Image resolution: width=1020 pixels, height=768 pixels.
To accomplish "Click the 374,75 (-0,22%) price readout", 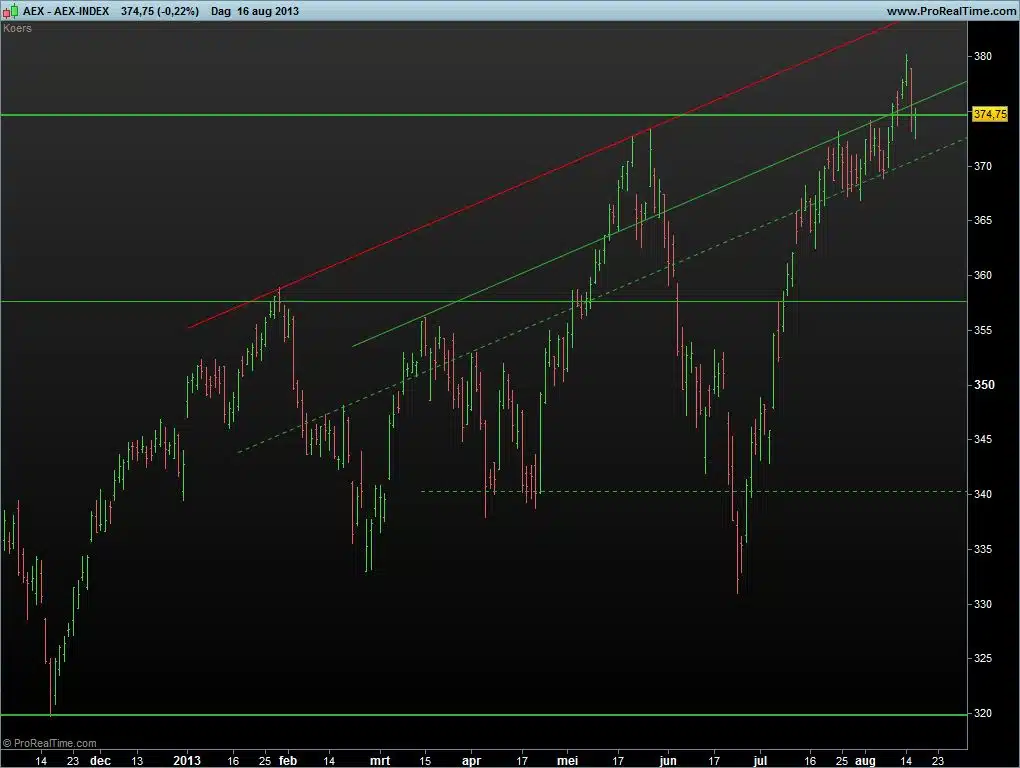I will coord(159,11).
